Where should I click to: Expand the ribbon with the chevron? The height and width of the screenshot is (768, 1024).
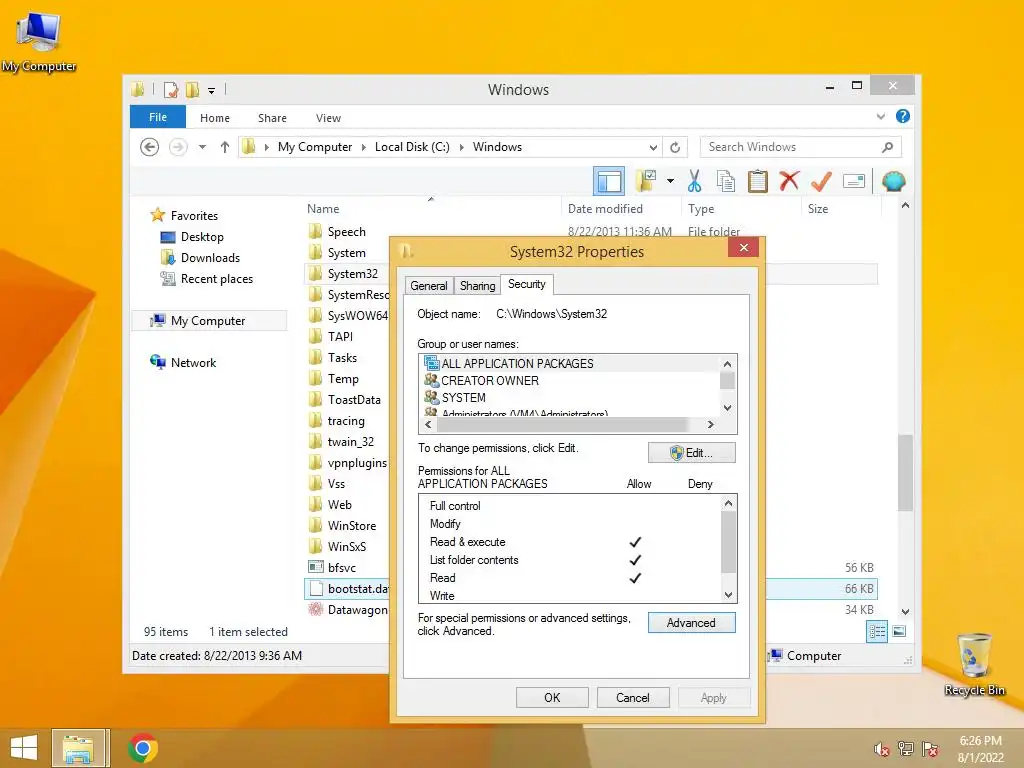click(880, 116)
